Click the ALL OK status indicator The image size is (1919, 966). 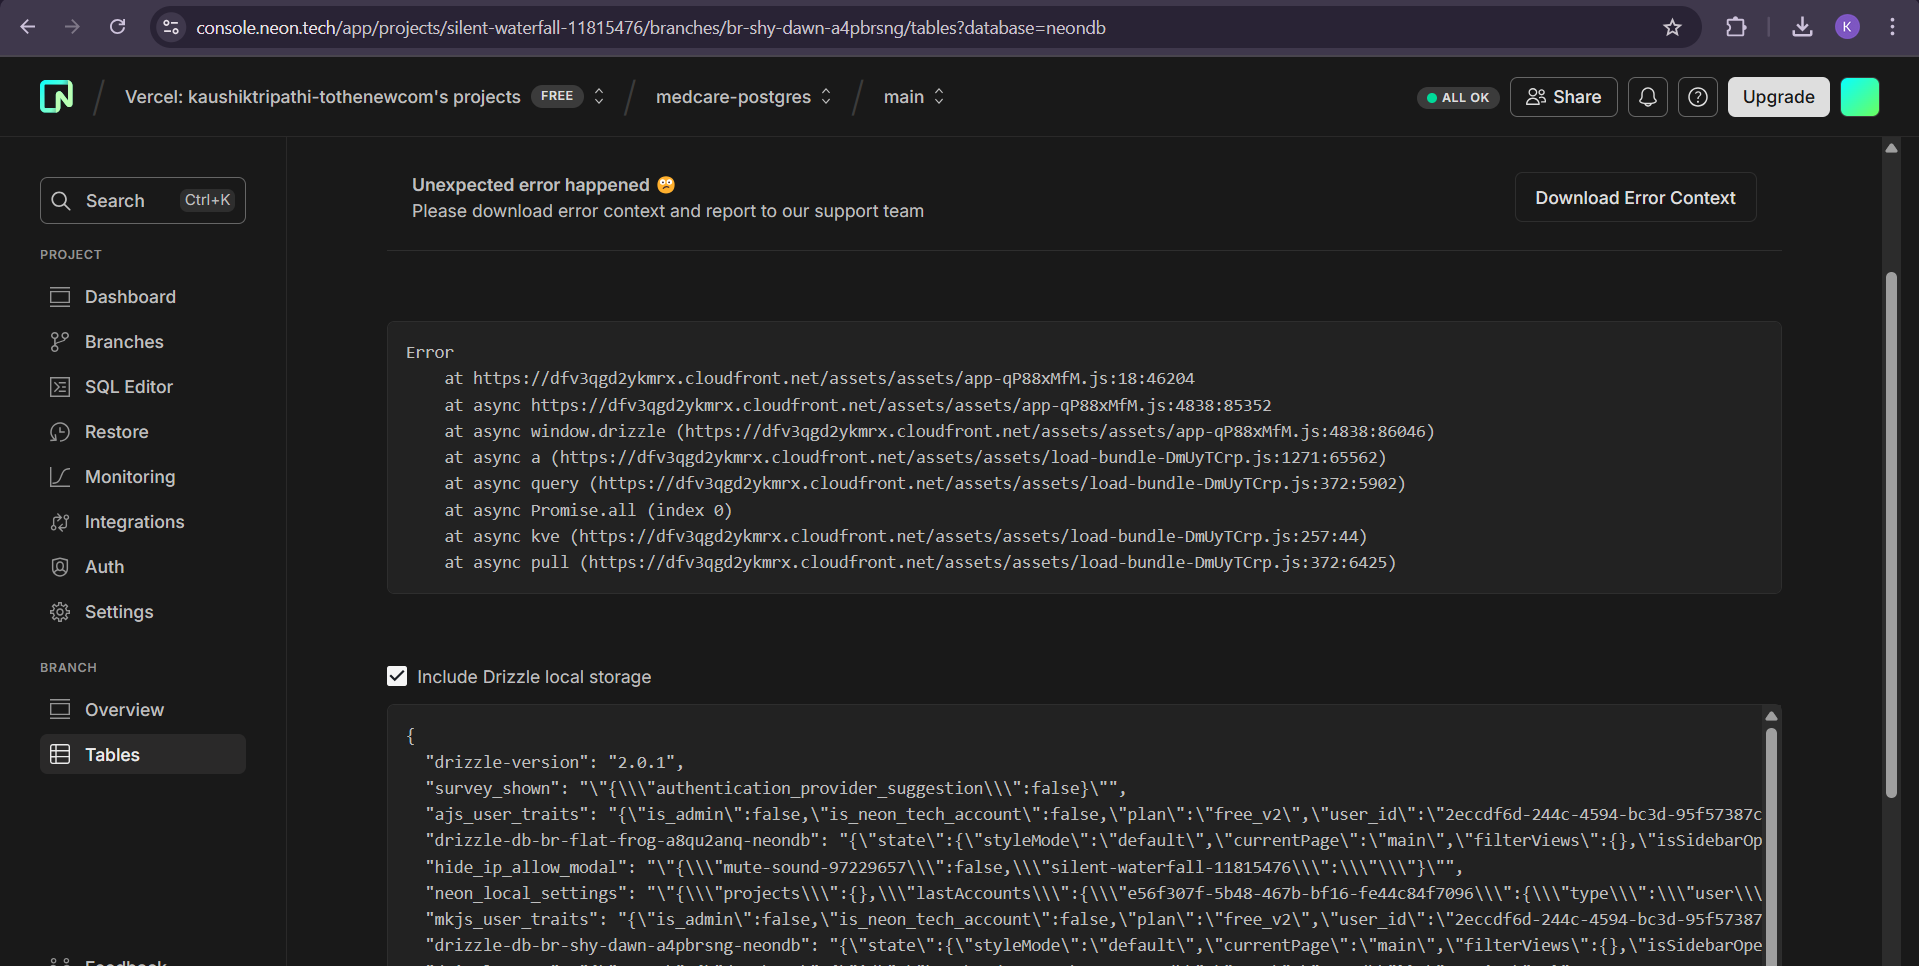[x=1458, y=97]
